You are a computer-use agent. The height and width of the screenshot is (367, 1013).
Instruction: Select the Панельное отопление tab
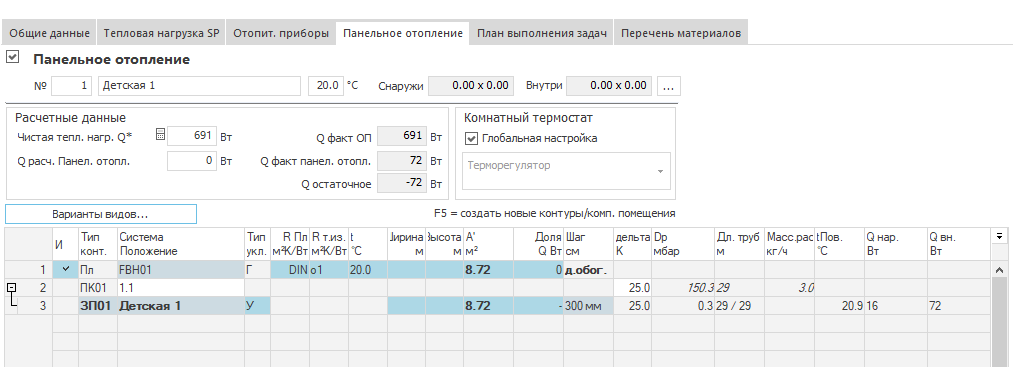tap(403, 33)
